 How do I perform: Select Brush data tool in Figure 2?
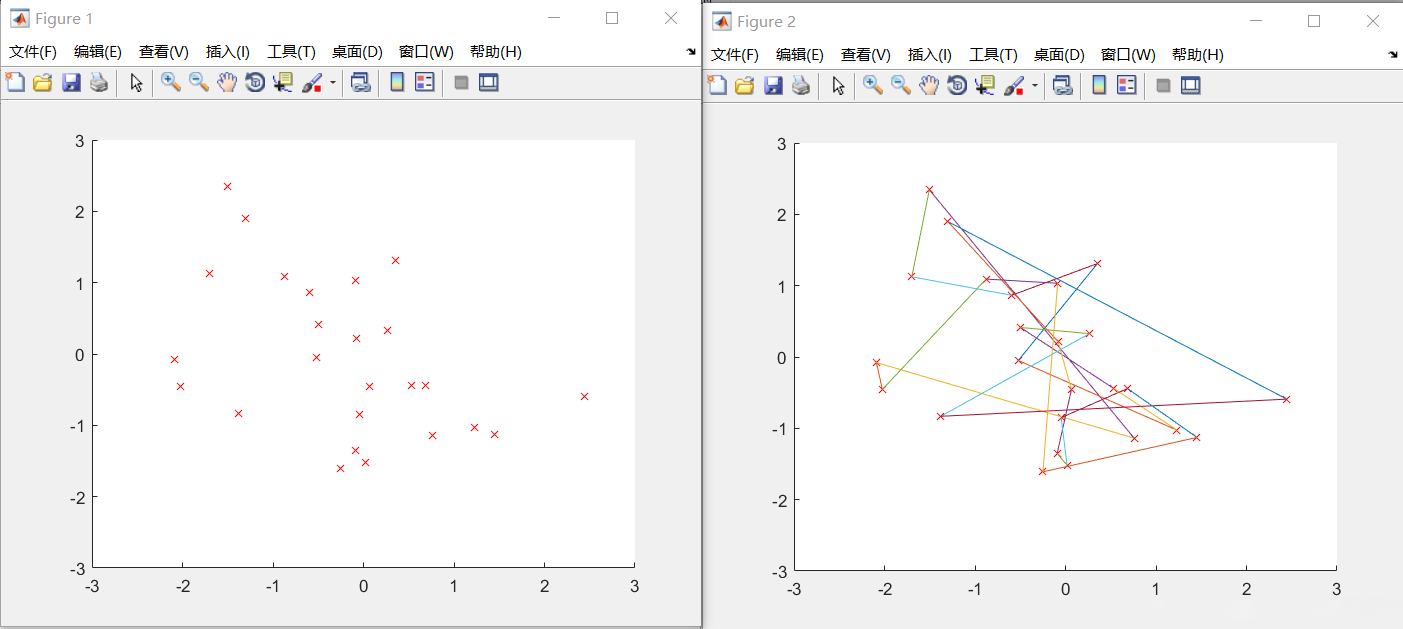pos(1014,86)
